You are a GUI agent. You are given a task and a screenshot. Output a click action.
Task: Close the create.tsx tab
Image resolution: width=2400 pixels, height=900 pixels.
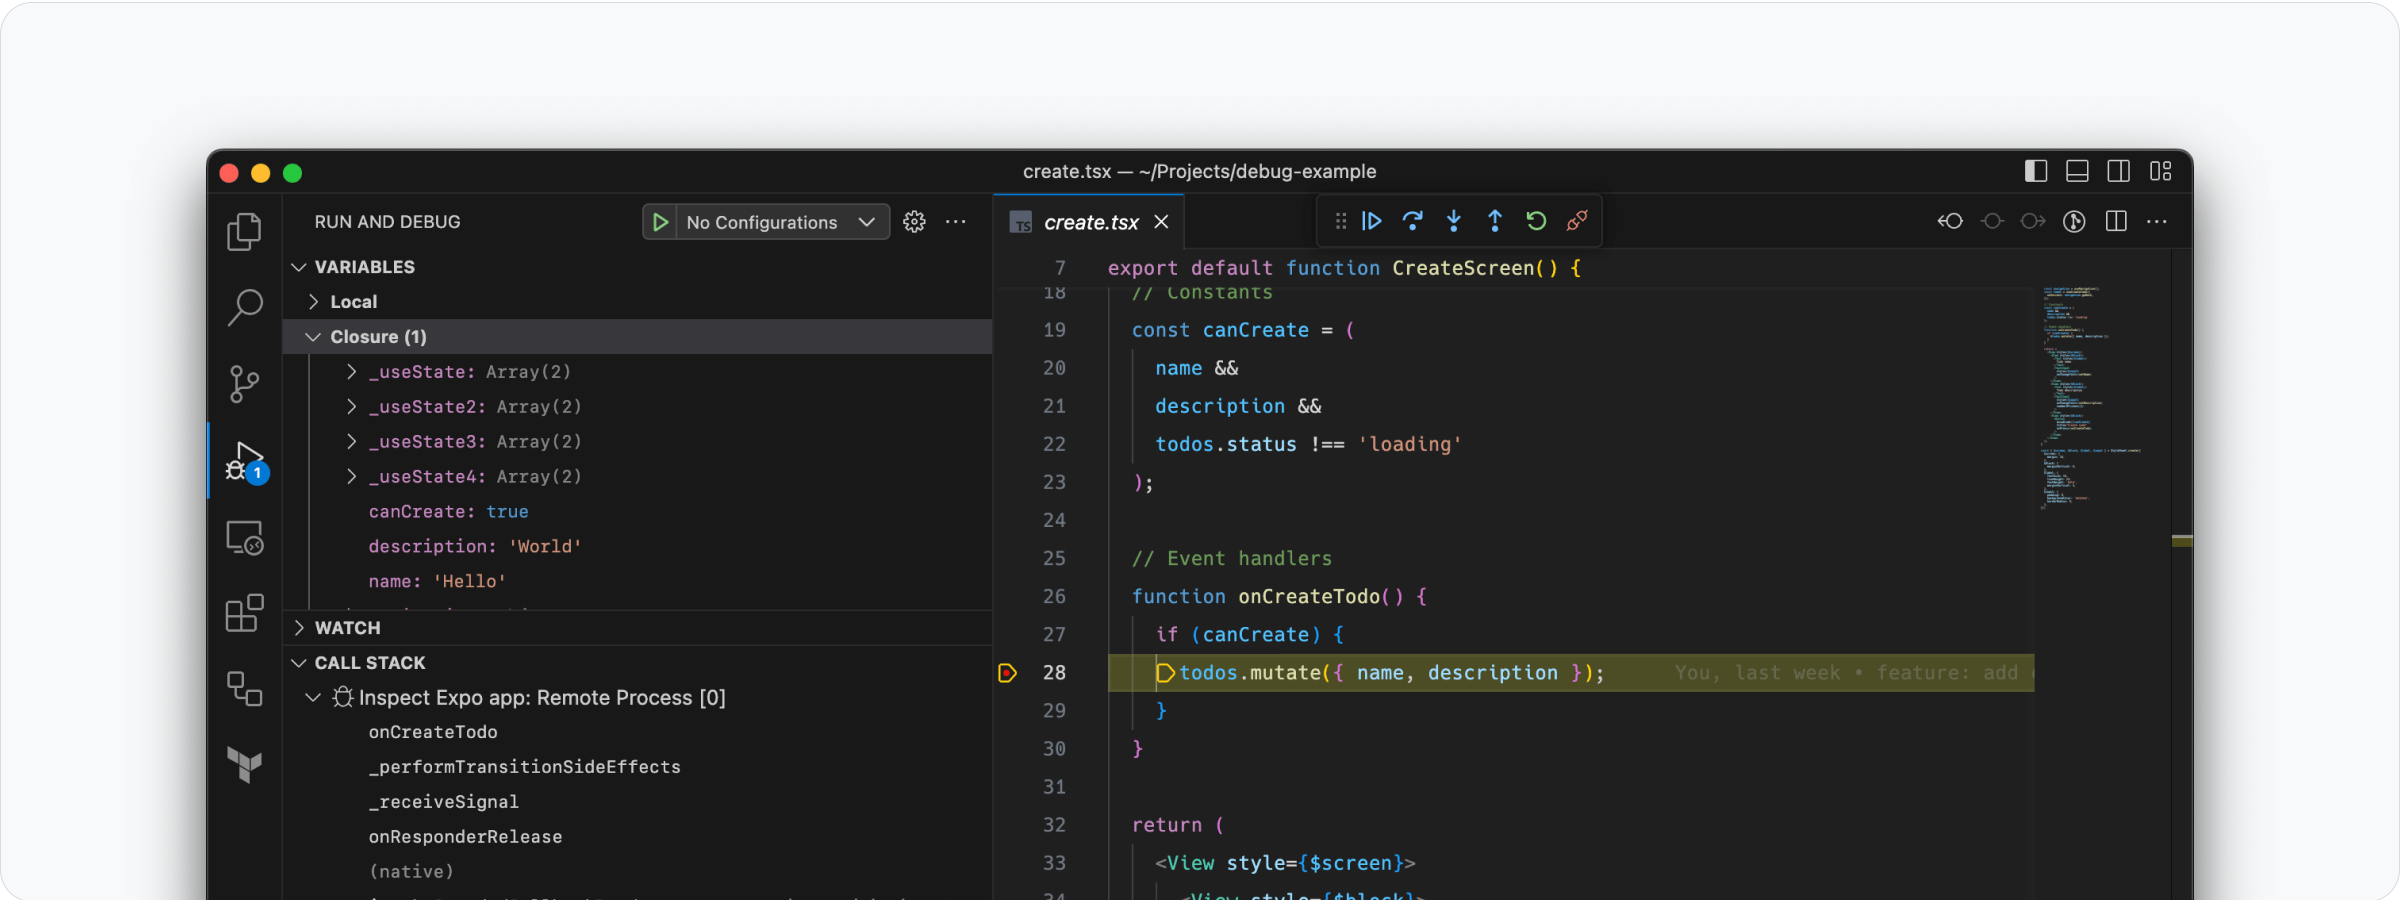1161,222
